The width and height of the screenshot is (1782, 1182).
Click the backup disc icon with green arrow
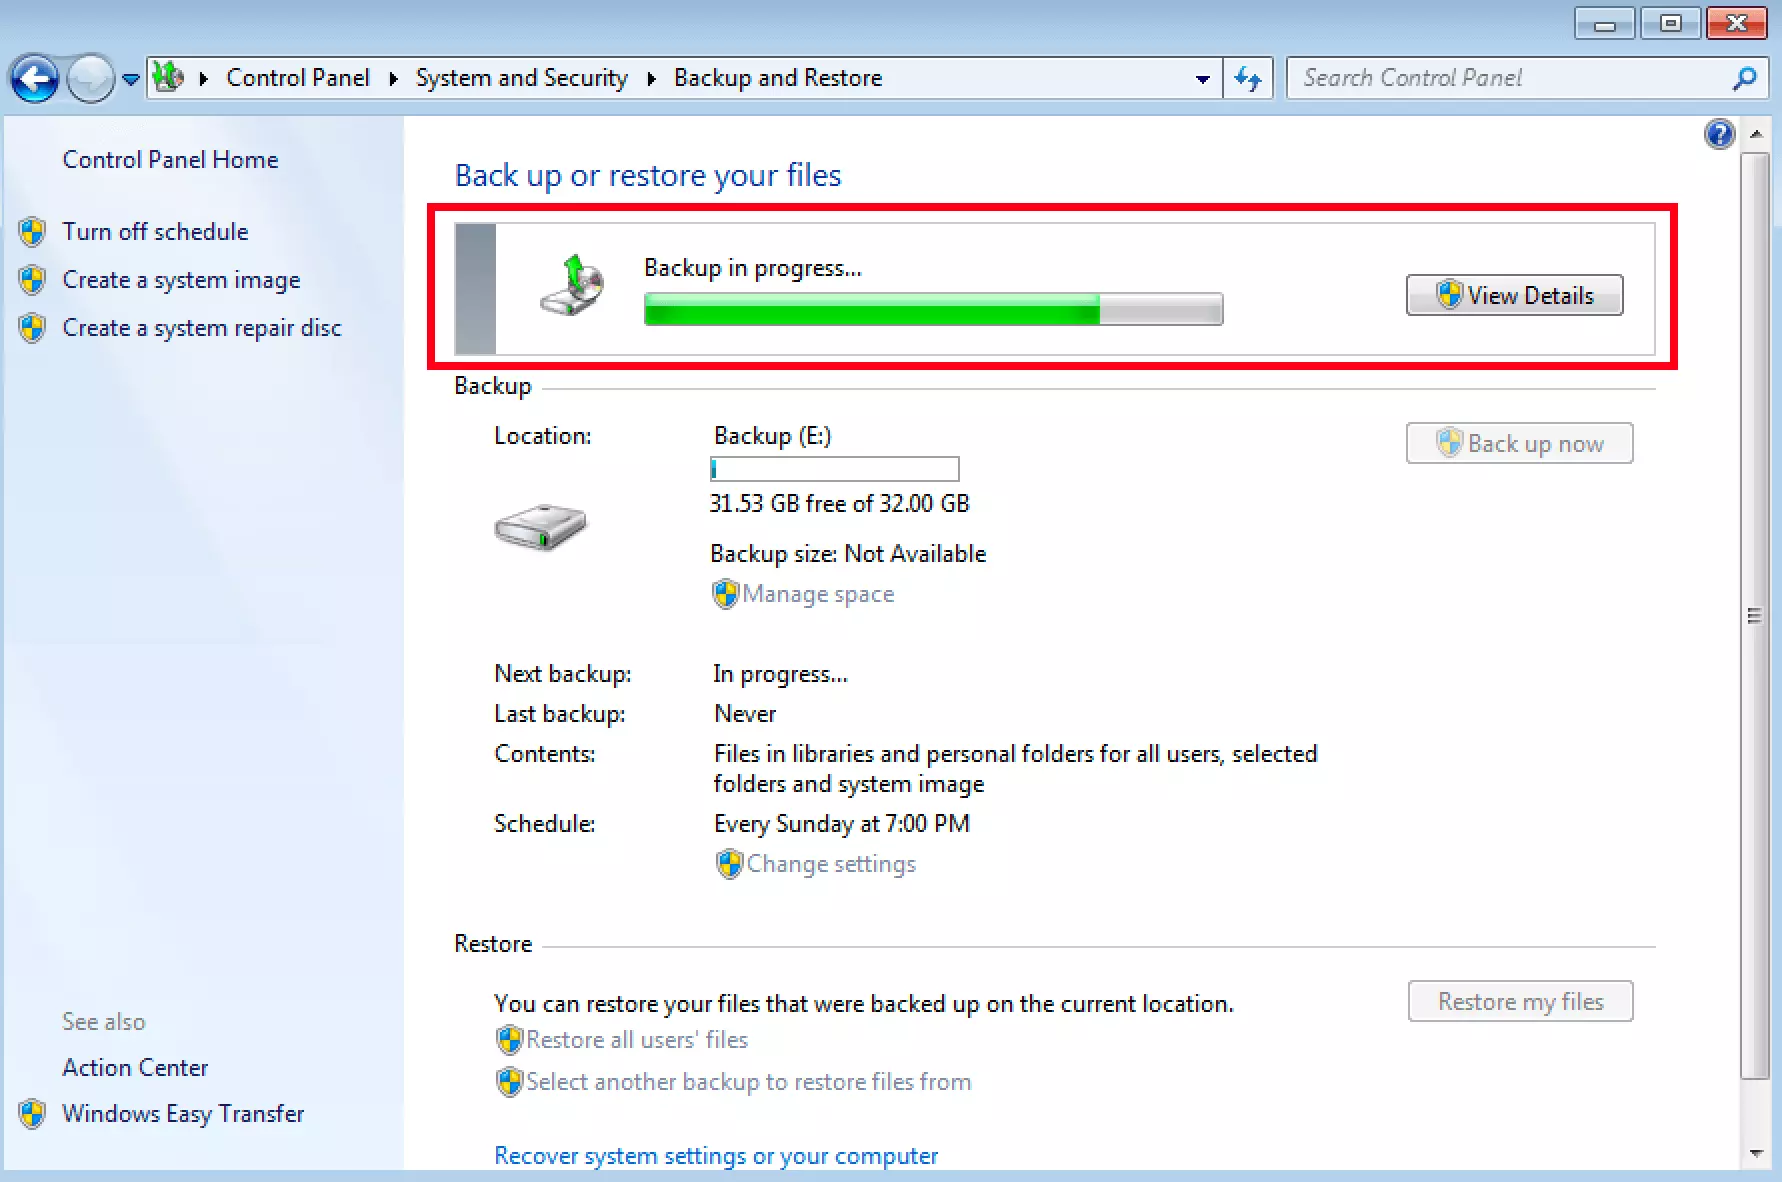point(572,287)
